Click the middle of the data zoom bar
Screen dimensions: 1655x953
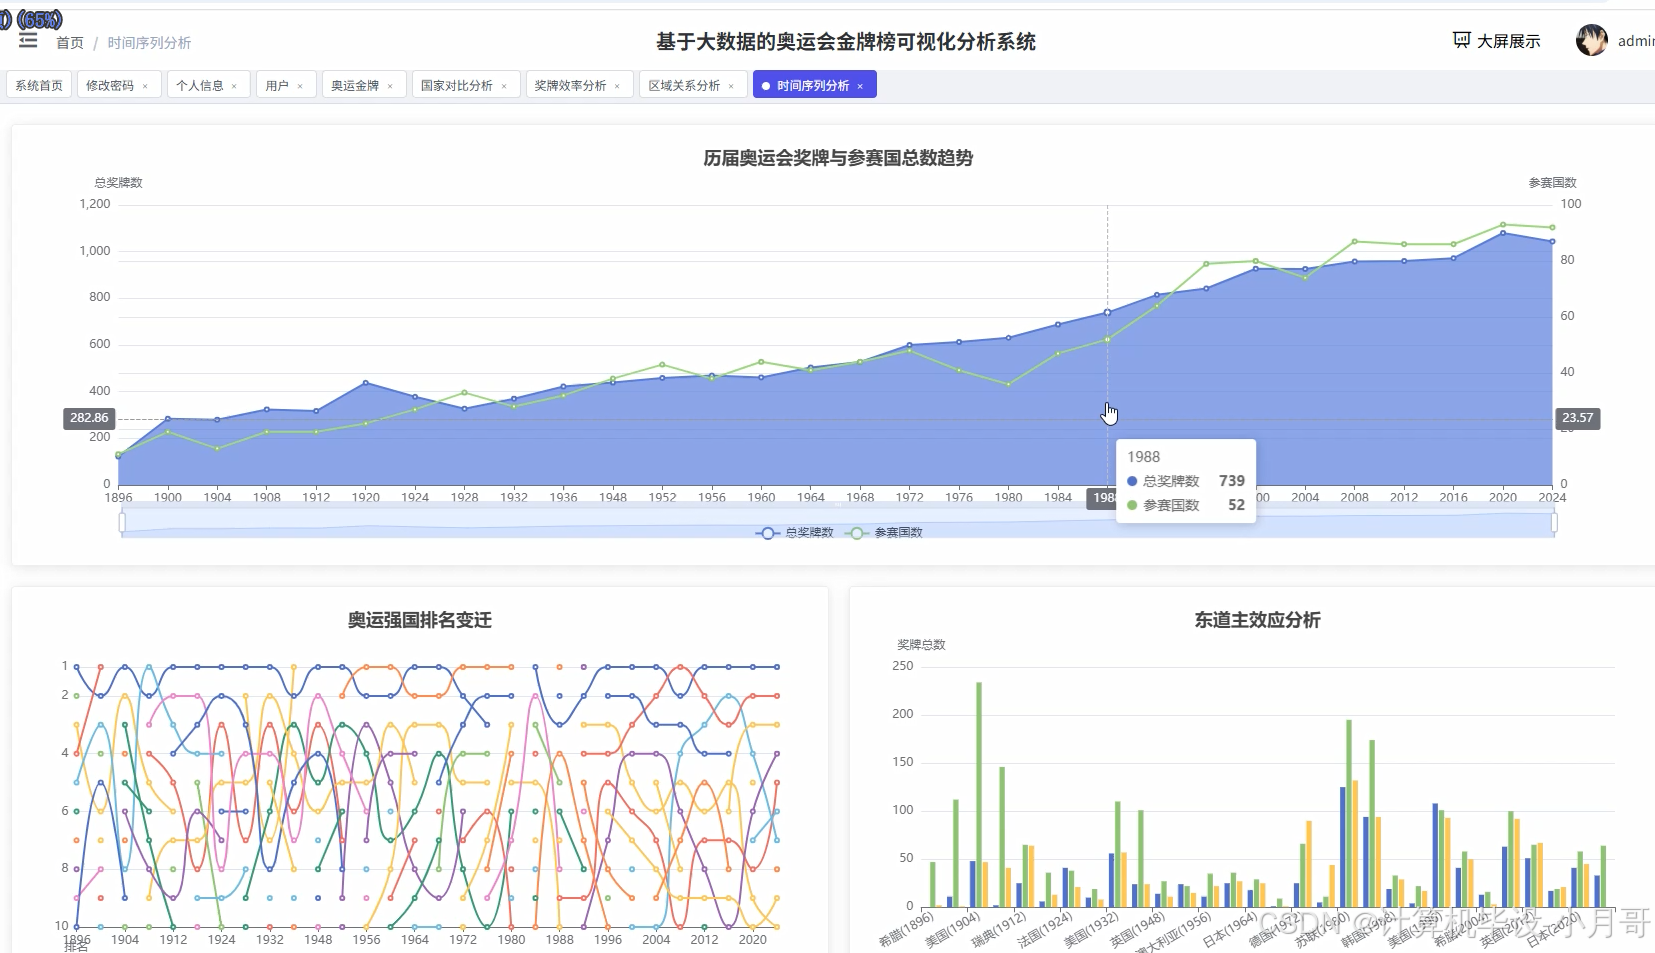tap(838, 523)
